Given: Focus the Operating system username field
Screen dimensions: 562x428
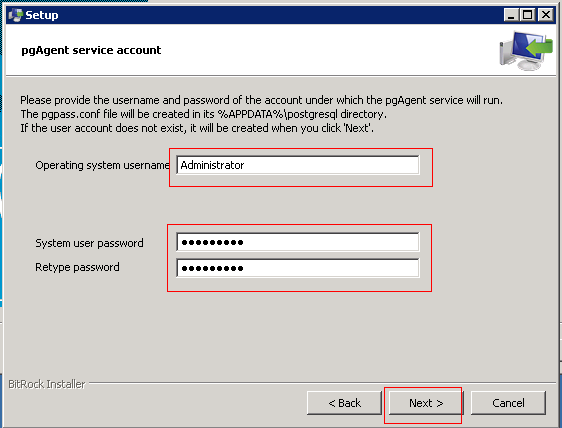Looking at the screenshot, I should pyautogui.click(x=298, y=165).
